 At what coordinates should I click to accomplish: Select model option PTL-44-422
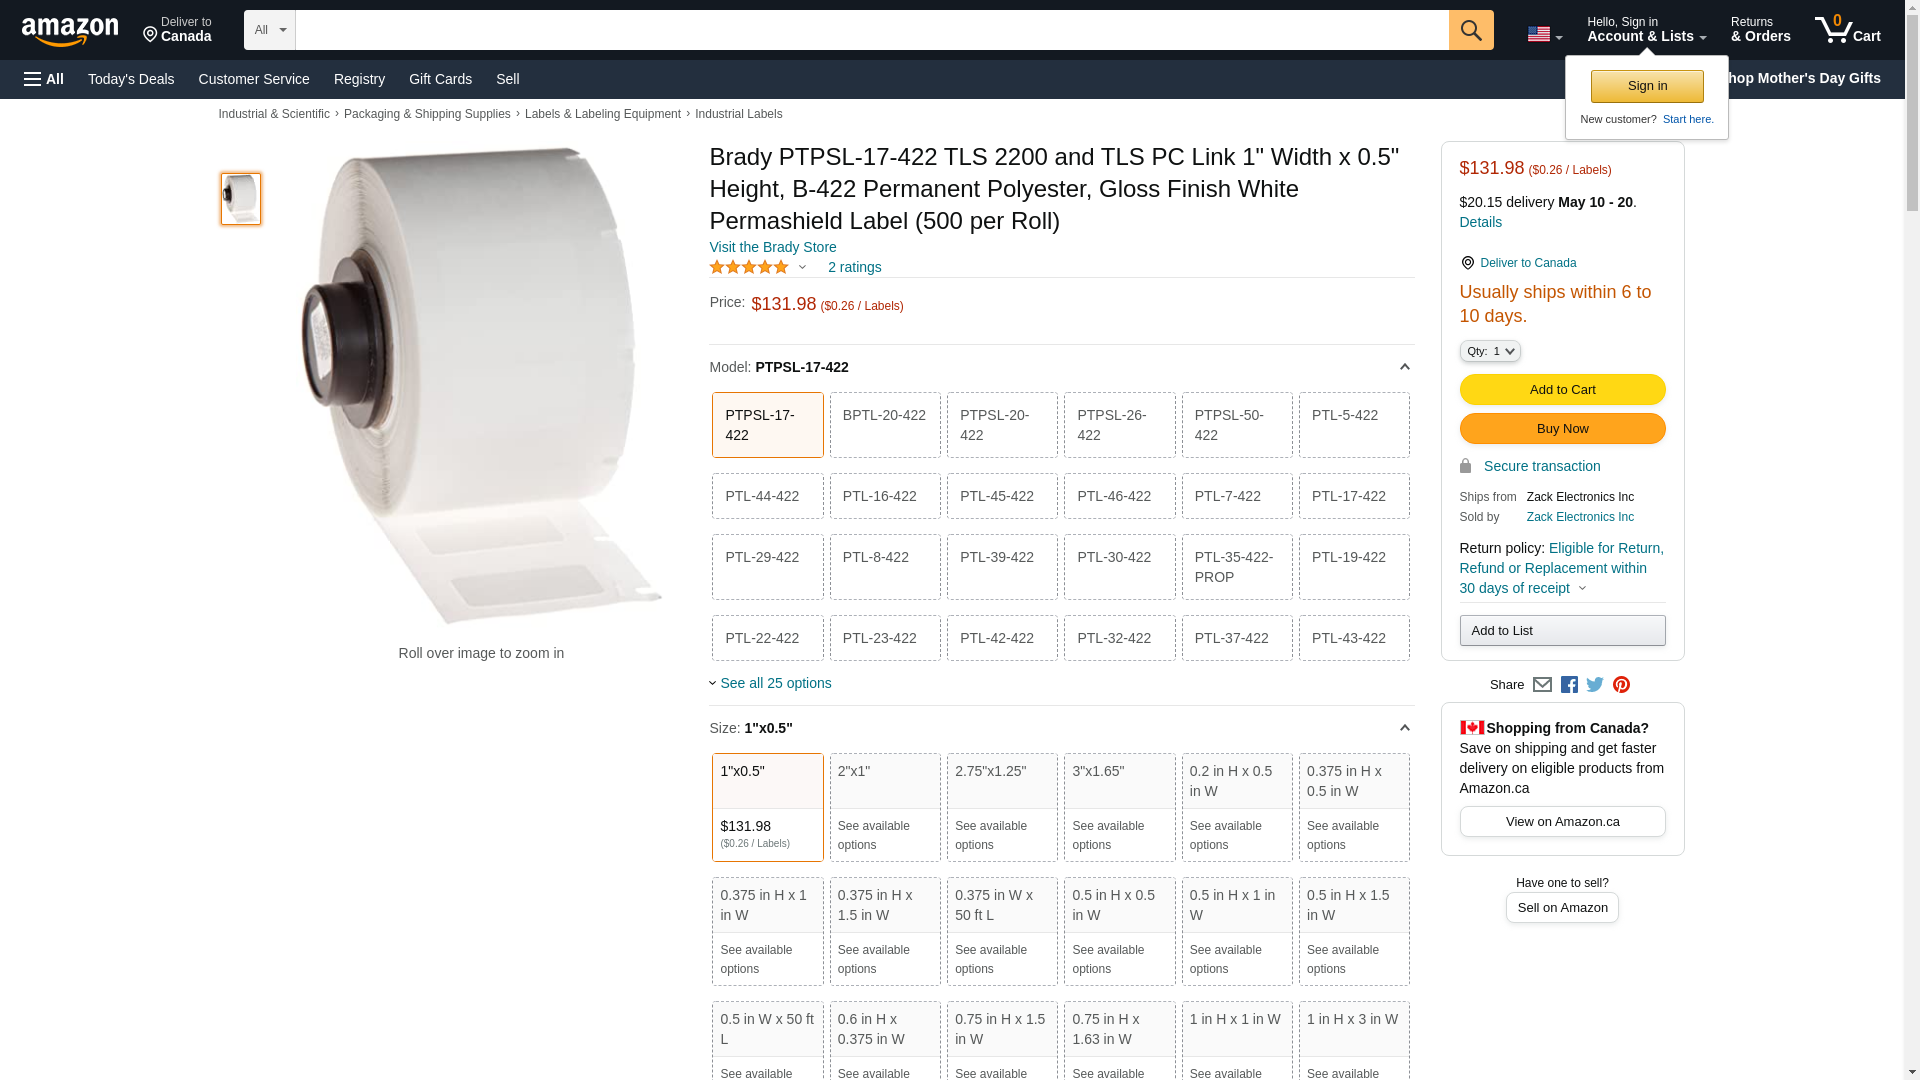pos(768,496)
